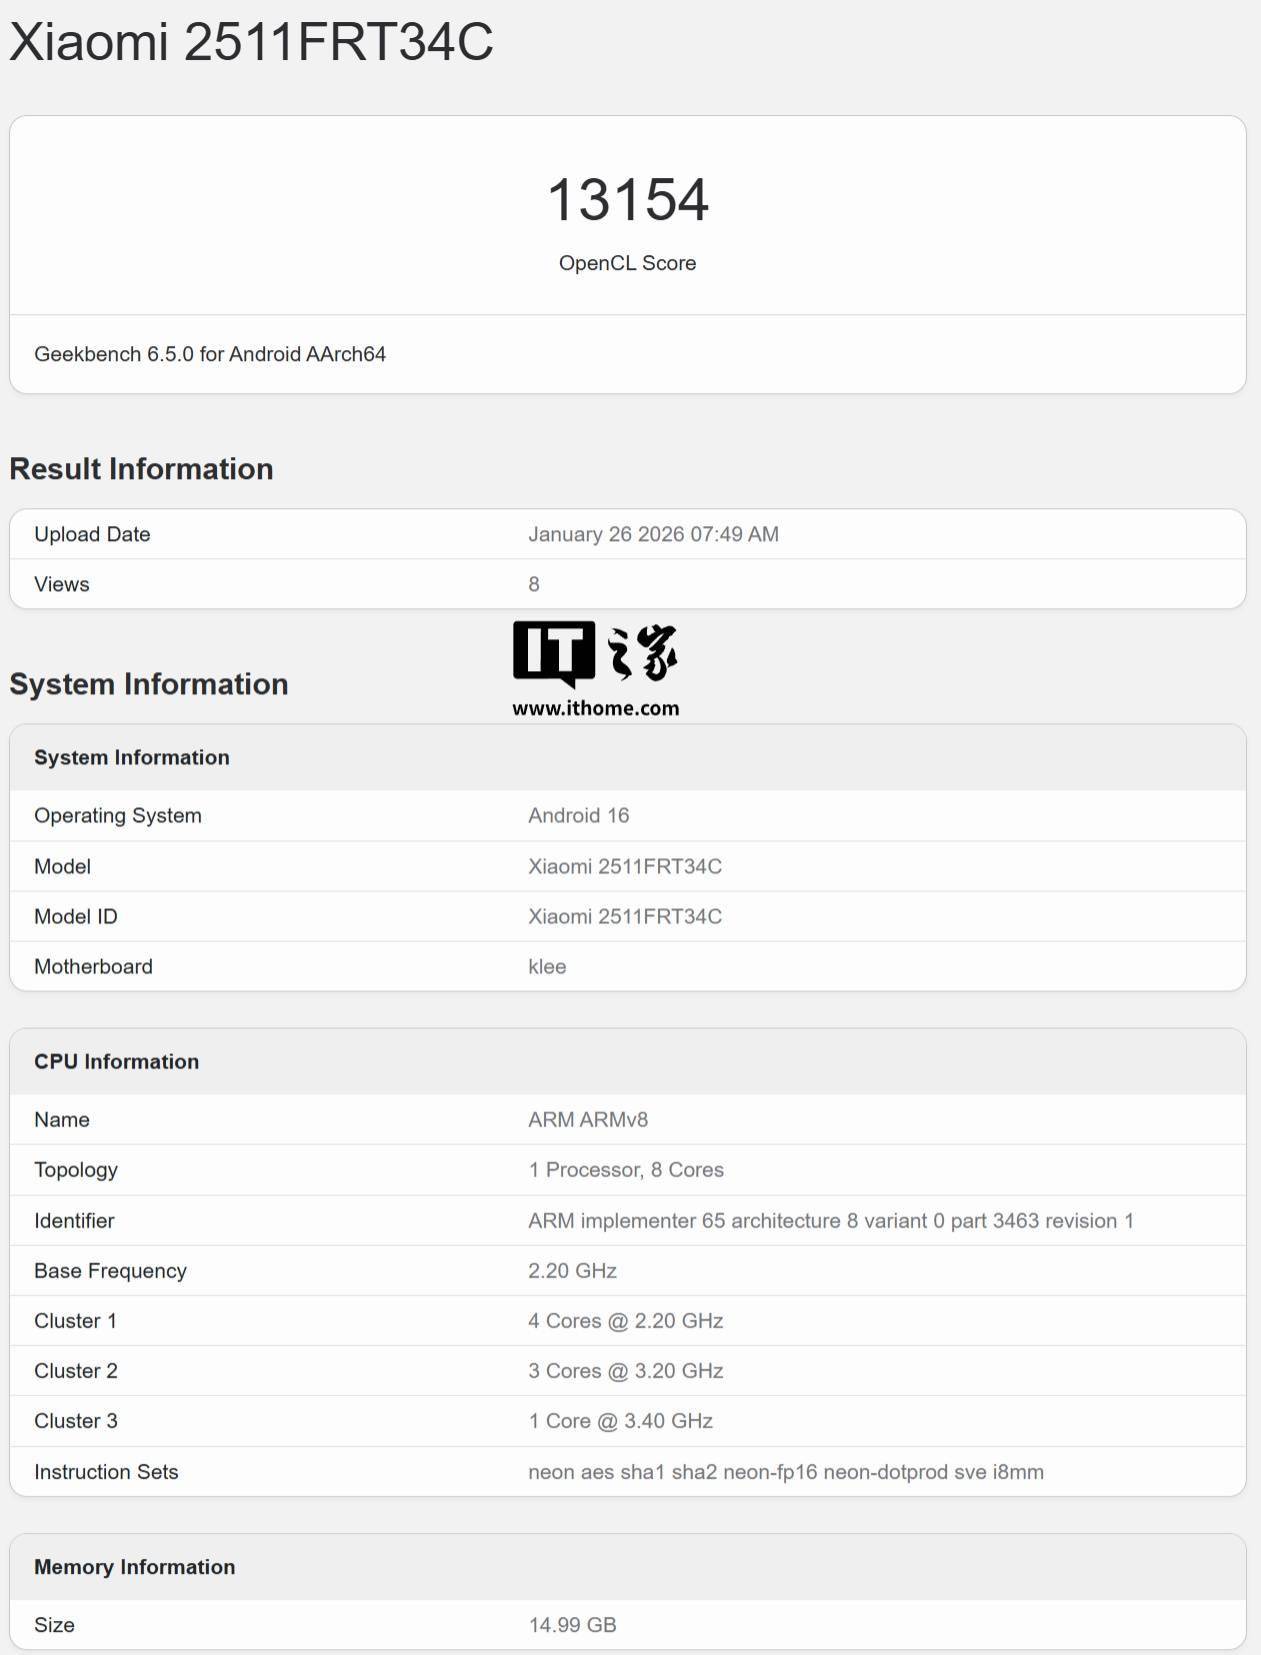Click the ARM ARMv8 name value
The height and width of the screenshot is (1655, 1261).
pos(588,1119)
